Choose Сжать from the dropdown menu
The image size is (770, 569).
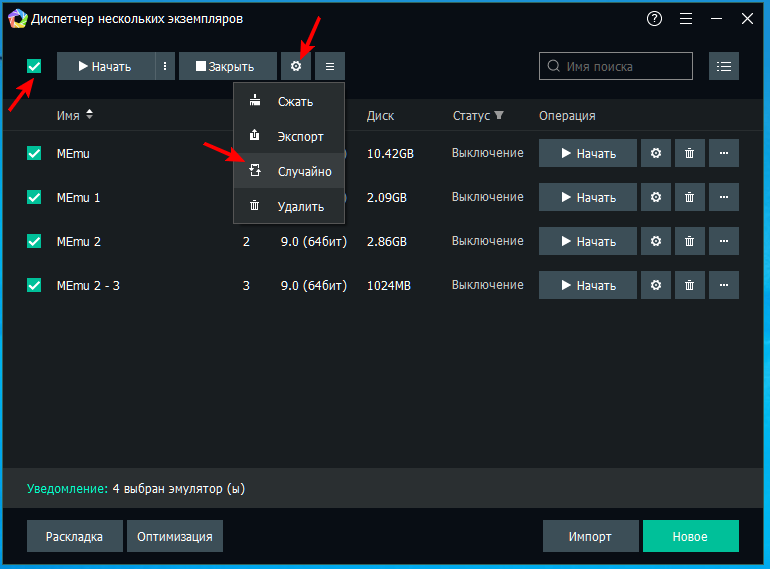289,101
